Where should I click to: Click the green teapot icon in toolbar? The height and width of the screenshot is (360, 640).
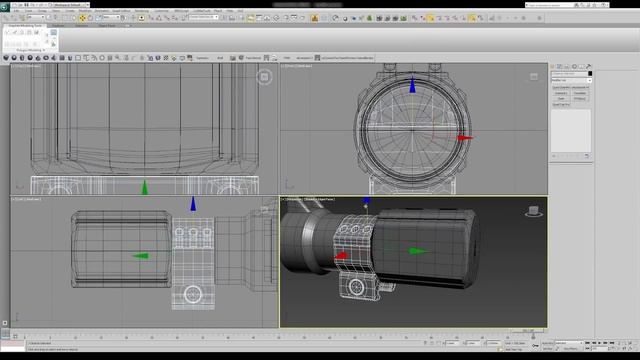click(x=369, y=18)
